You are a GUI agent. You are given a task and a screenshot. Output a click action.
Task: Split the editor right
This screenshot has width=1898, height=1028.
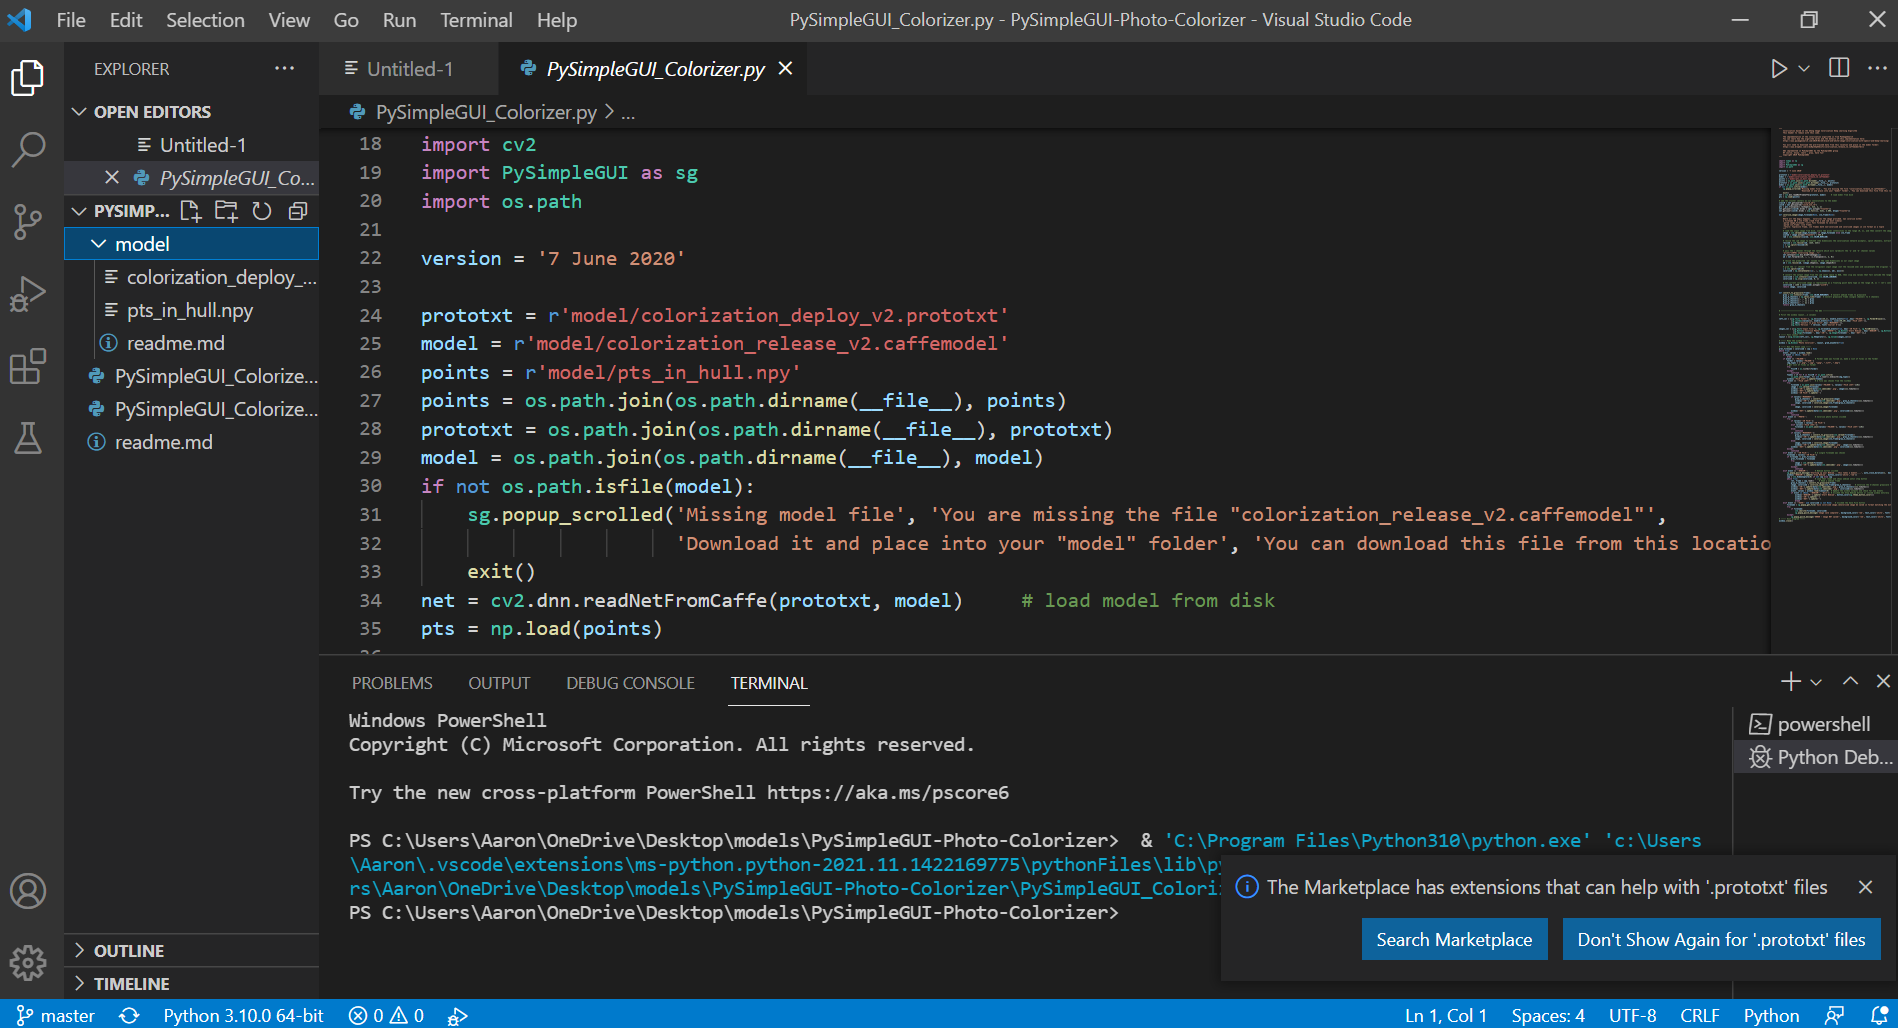tap(1838, 68)
